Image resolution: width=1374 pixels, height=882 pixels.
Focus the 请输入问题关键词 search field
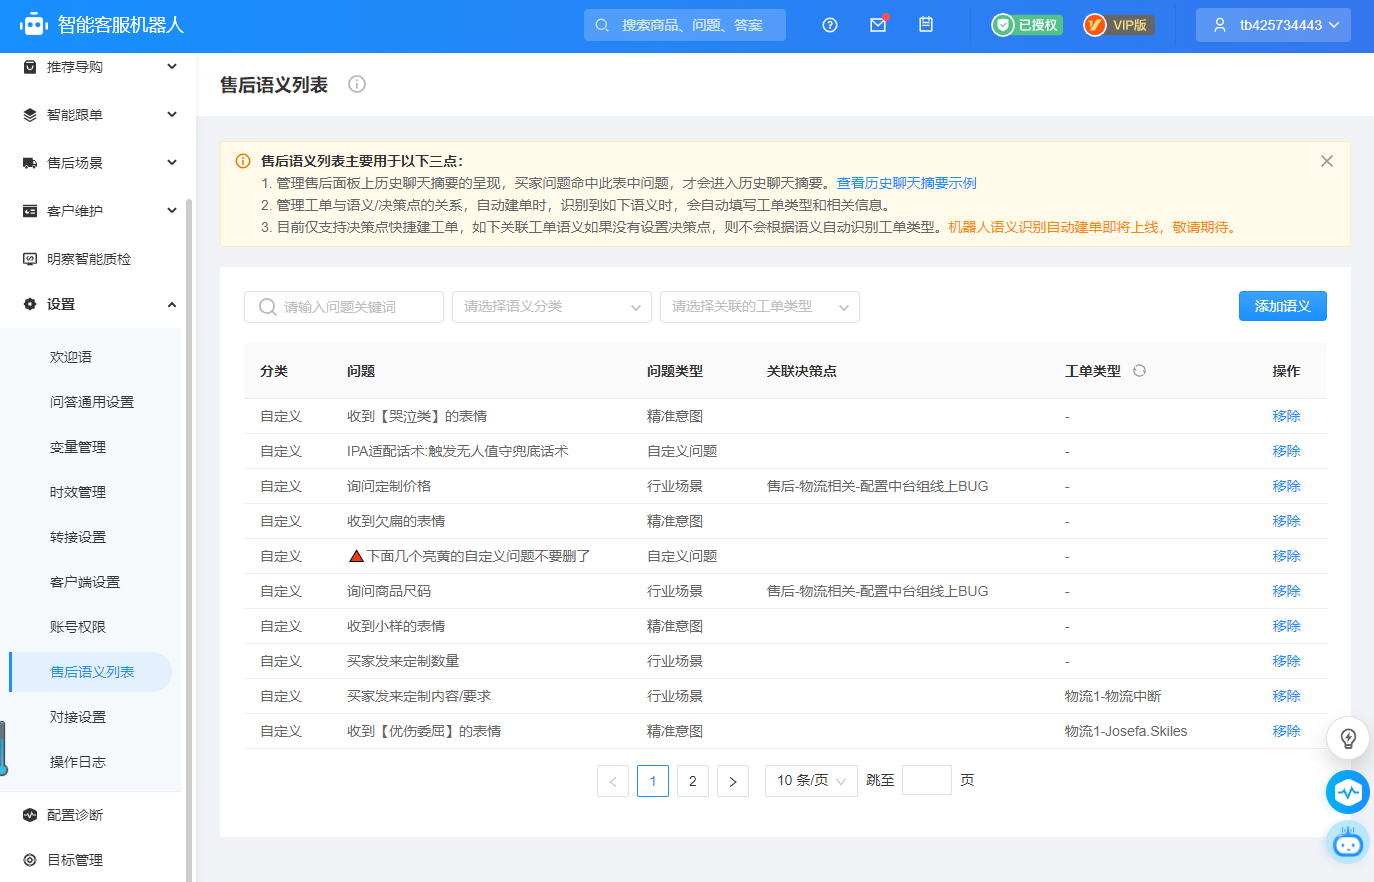click(x=344, y=307)
